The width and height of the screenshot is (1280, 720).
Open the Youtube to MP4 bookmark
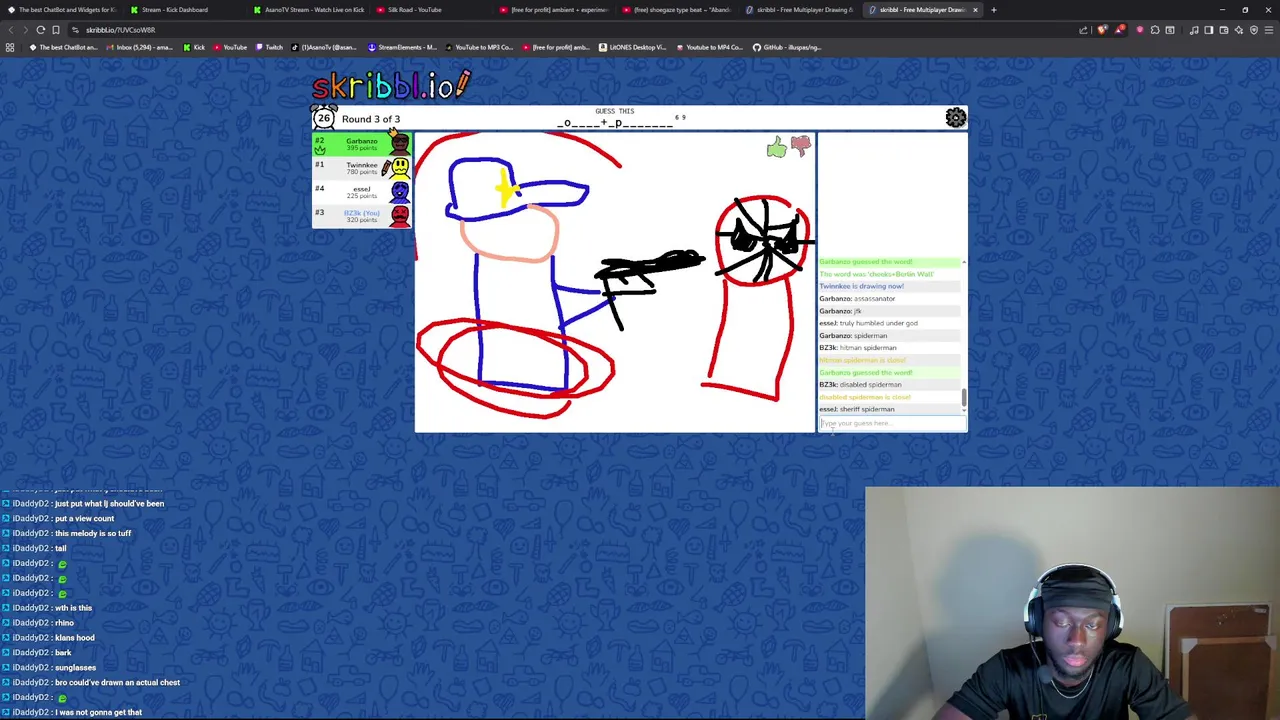(710, 47)
